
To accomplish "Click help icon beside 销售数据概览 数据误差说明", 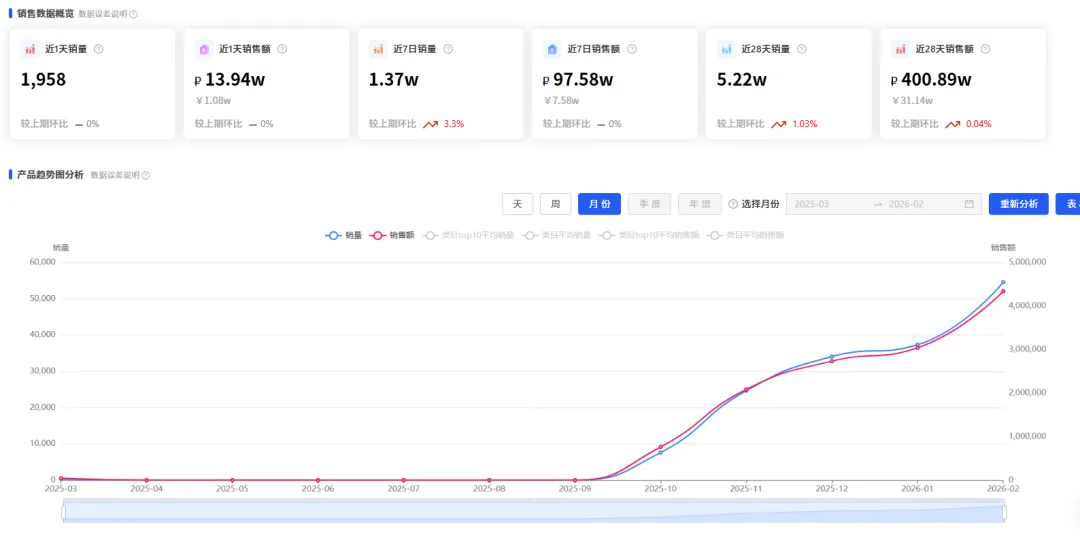I will tap(133, 14).
